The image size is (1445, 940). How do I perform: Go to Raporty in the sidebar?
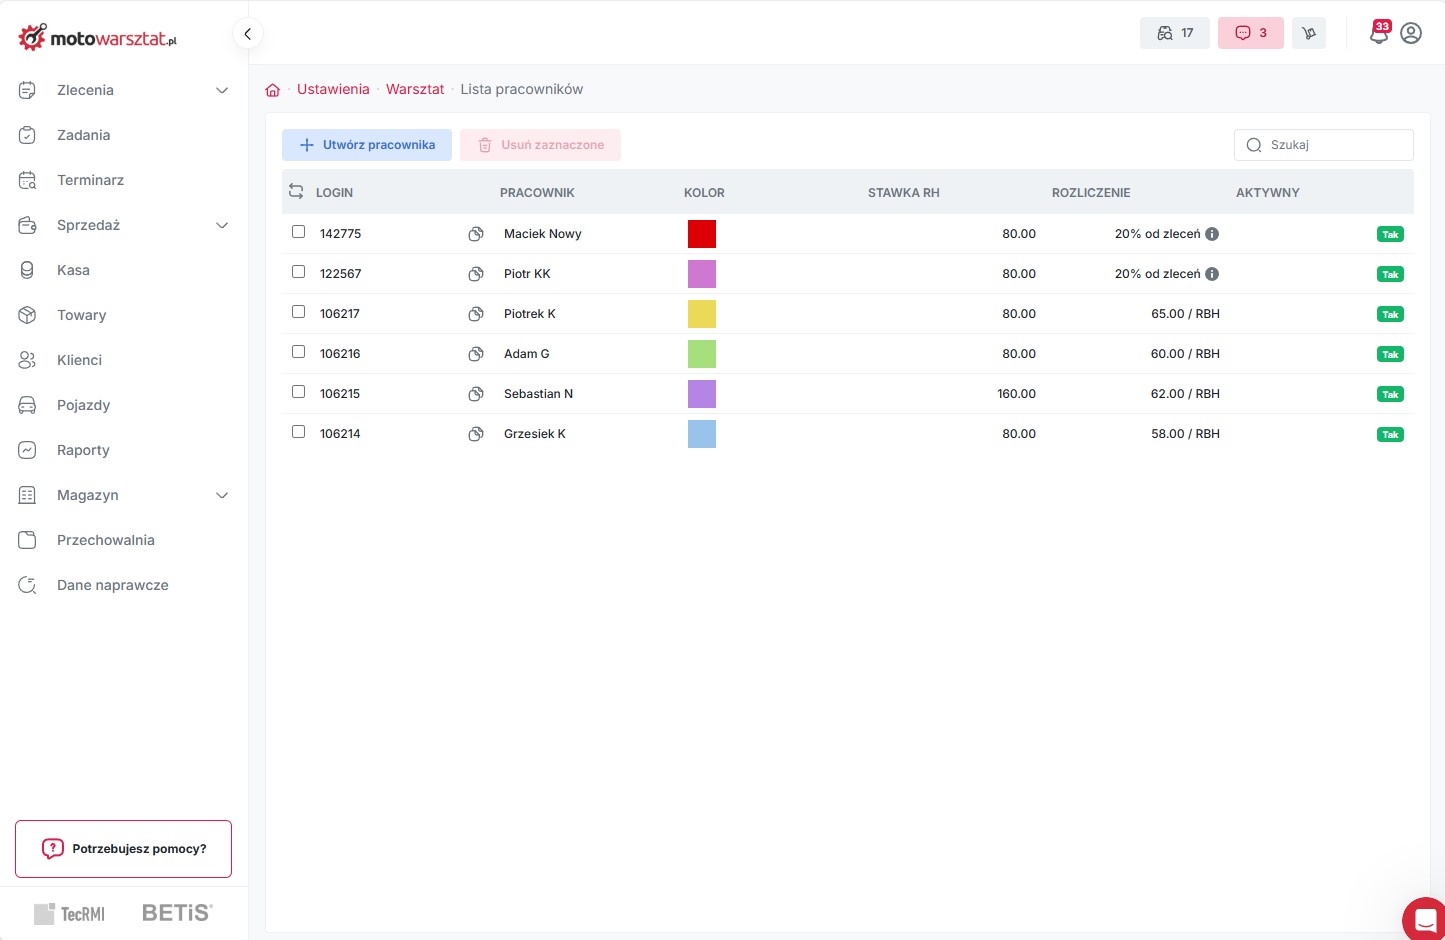click(83, 450)
